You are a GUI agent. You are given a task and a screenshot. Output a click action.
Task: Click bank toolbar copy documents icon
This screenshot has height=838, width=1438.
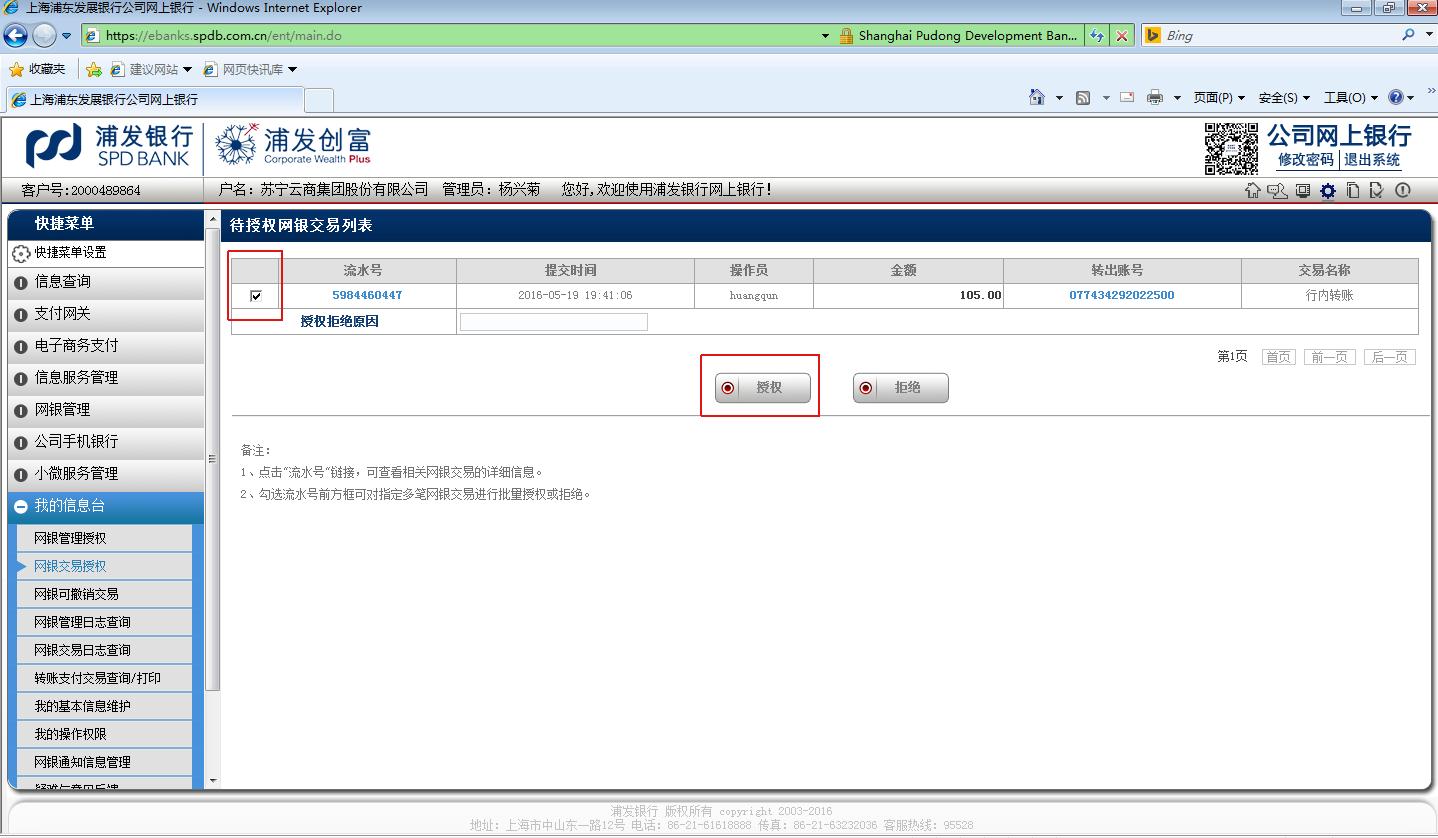[x=1353, y=190]
